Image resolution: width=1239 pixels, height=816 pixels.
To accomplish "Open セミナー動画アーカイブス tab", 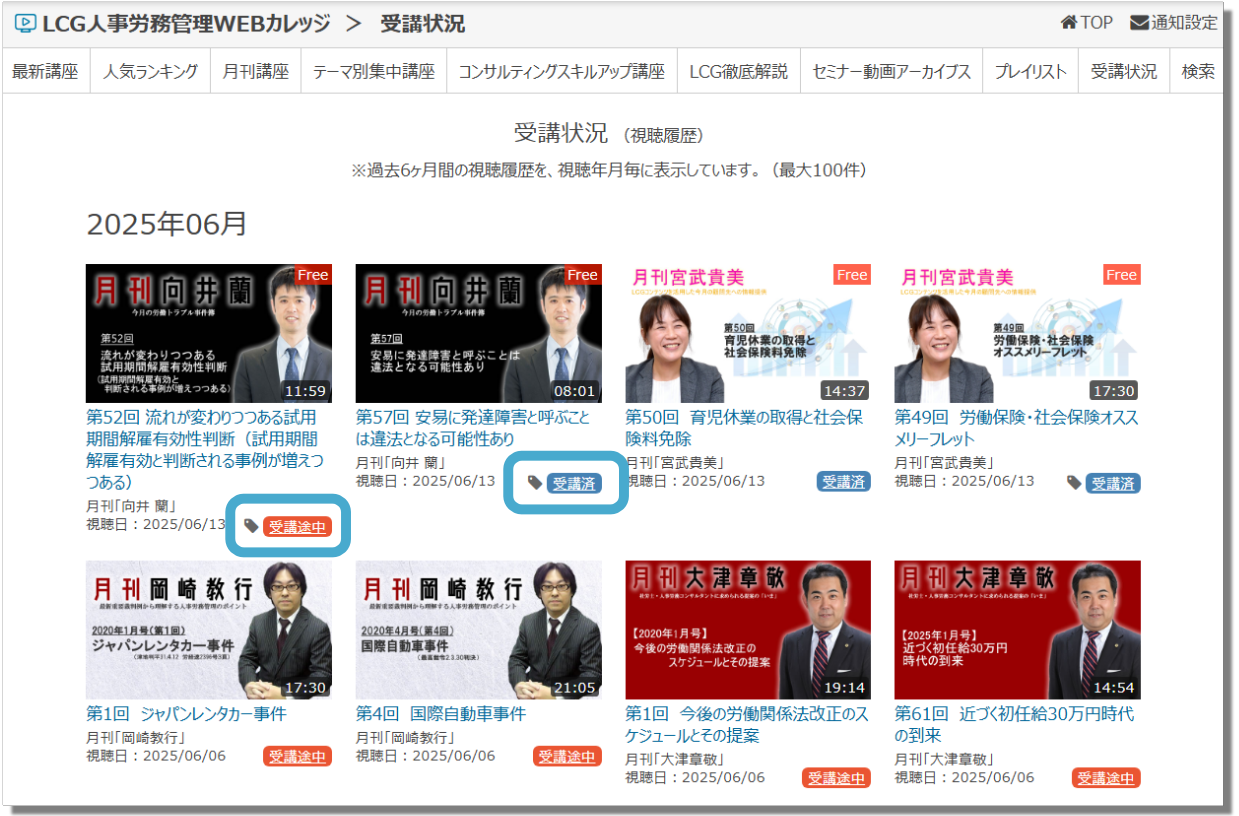I will [x=891, y=72].
